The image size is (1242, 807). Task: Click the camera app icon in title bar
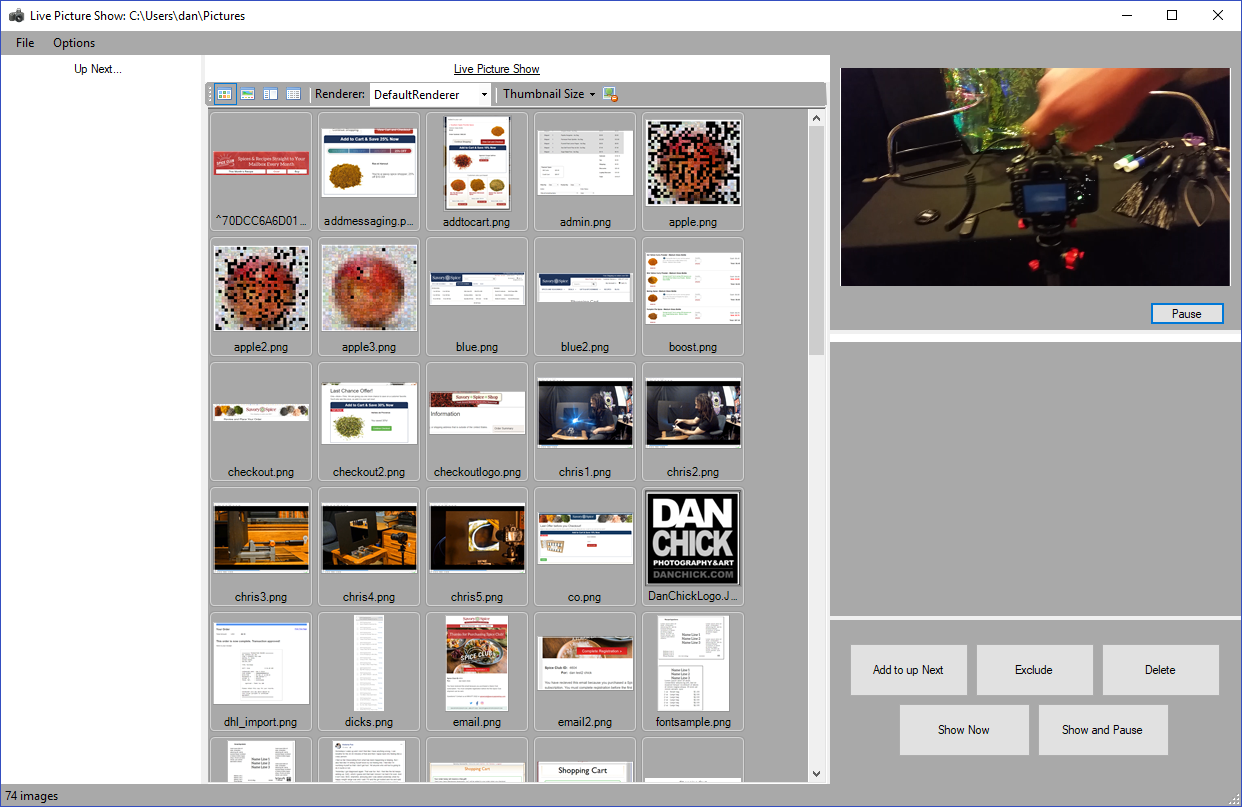[x=16, y=16]
